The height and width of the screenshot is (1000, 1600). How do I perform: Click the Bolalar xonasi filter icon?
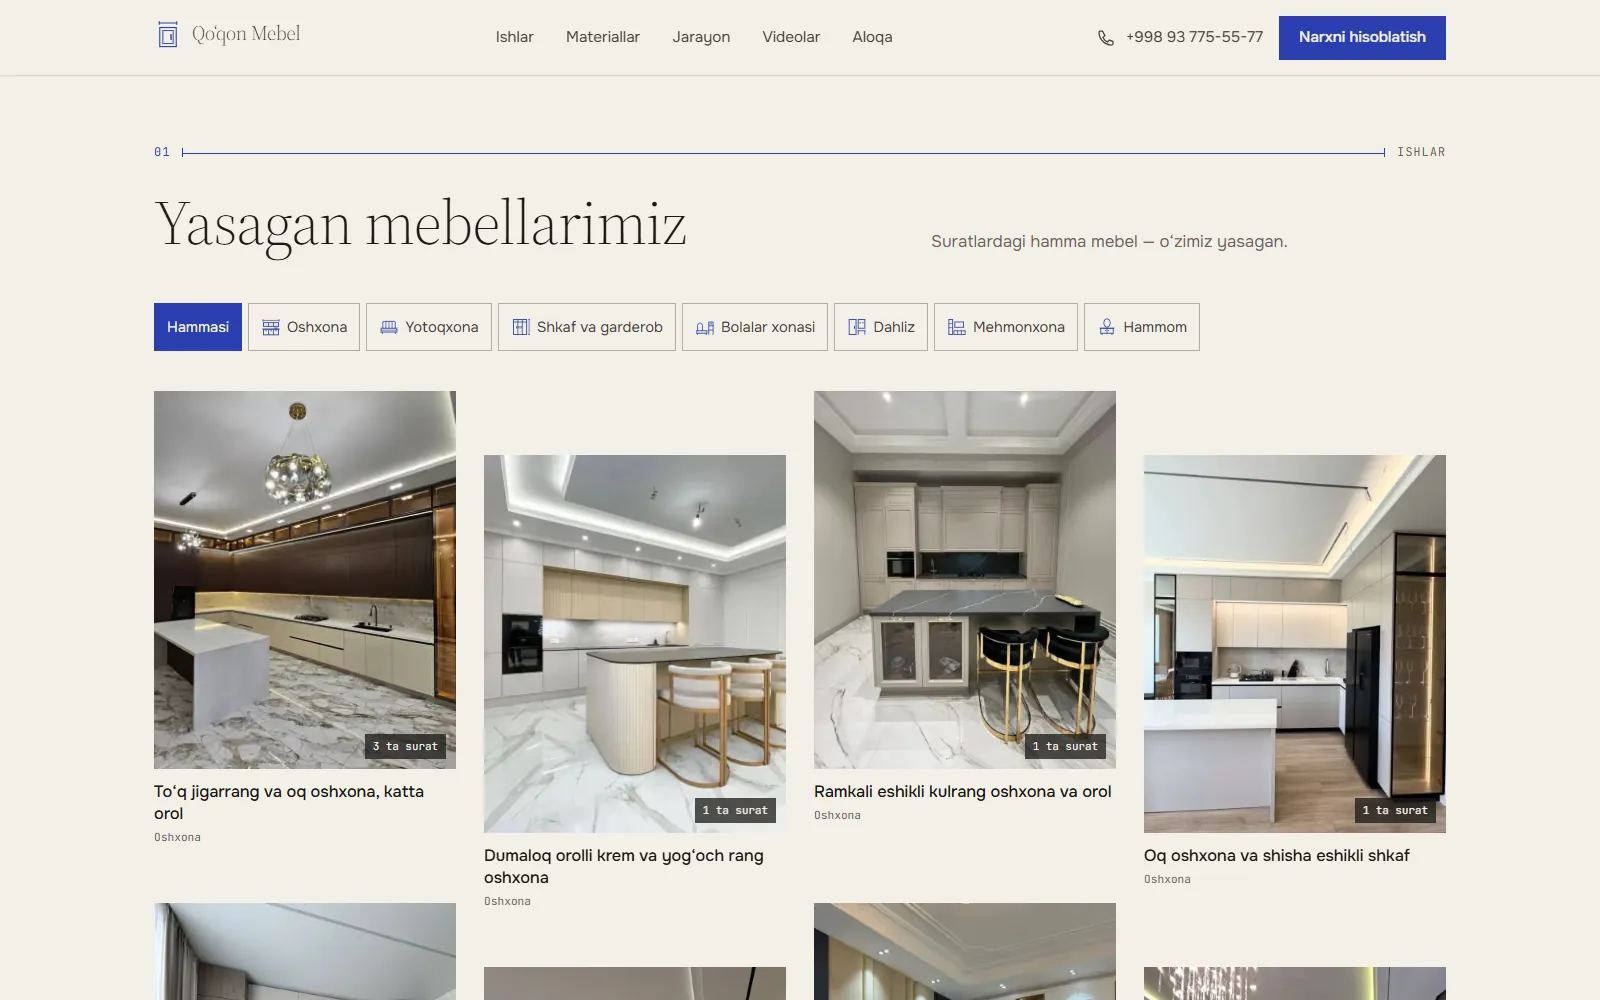[705, 327]
